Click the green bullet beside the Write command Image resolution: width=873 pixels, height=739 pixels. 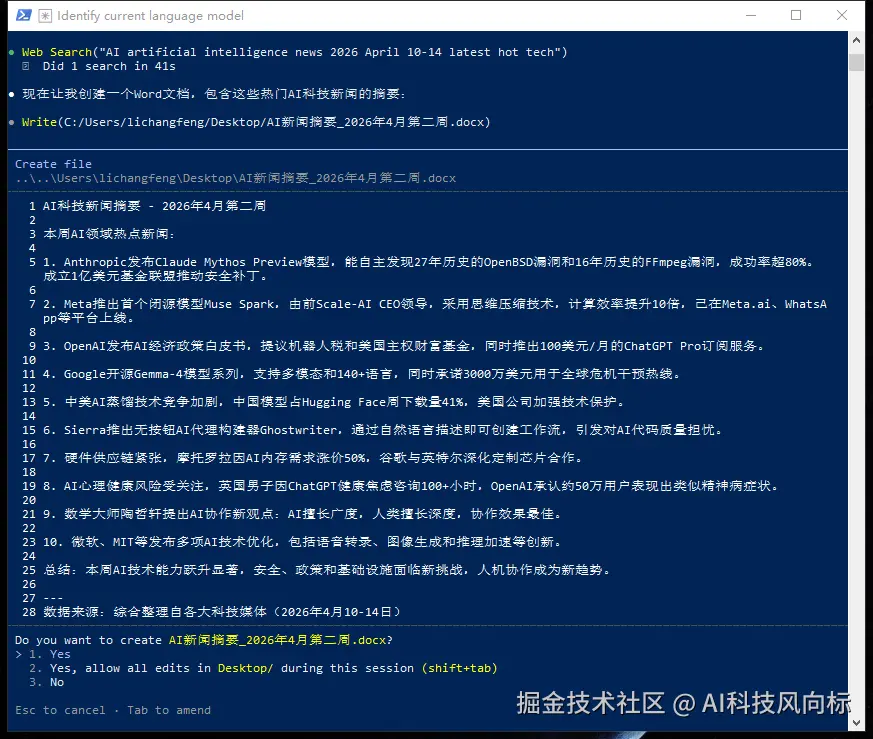[10, 122]
